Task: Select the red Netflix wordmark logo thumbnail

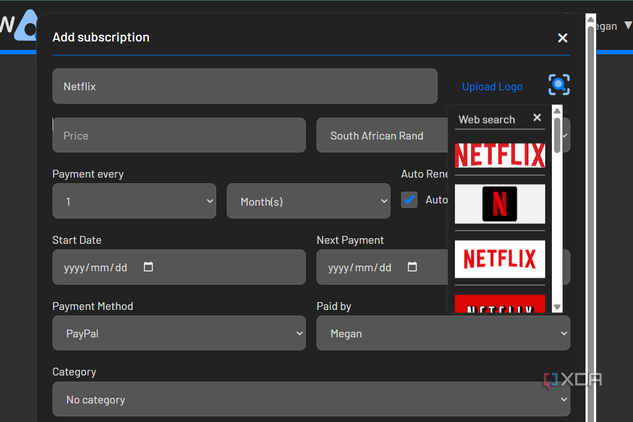Action: pyautogui.click(x=500, y=155)
